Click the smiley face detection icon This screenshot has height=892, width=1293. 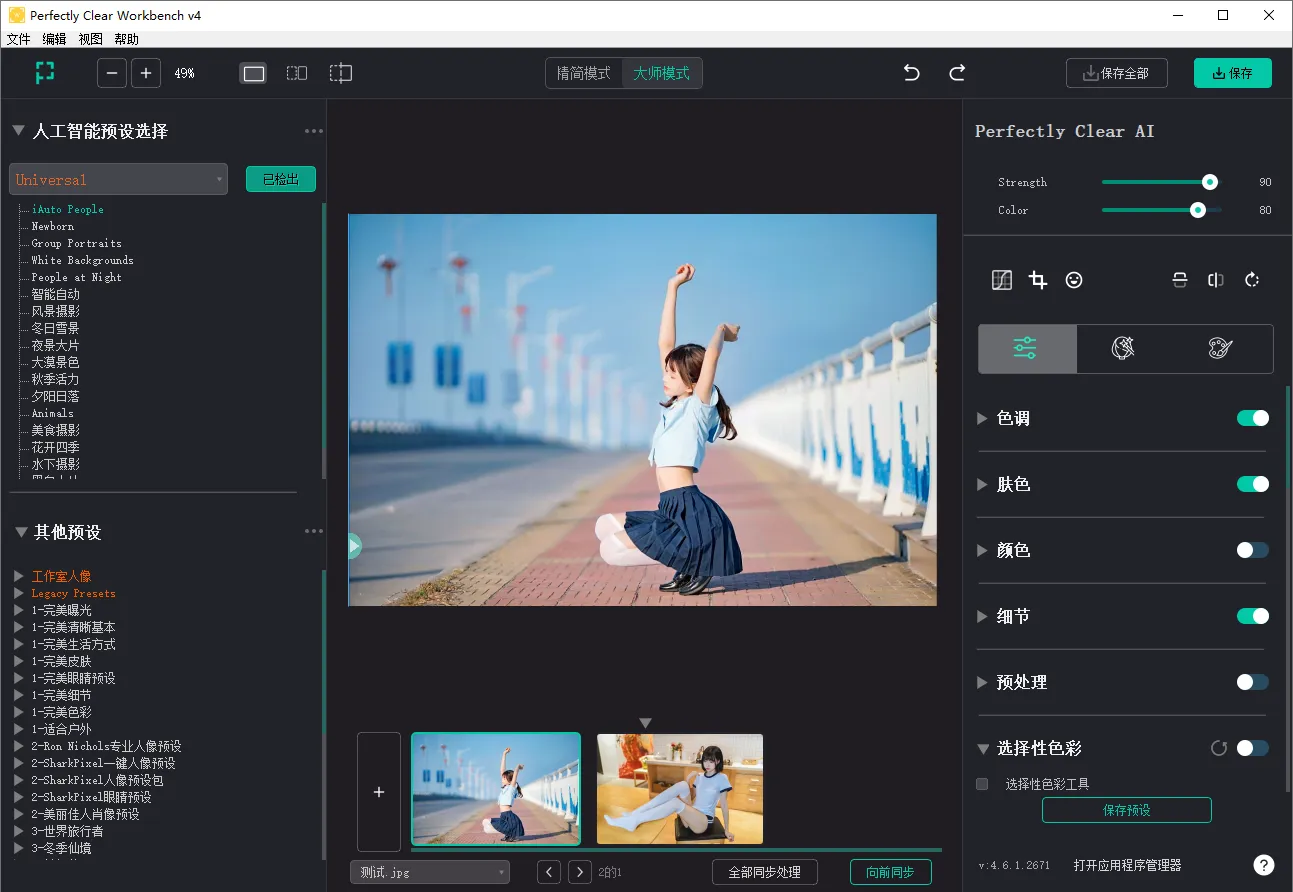point(1074,280)
